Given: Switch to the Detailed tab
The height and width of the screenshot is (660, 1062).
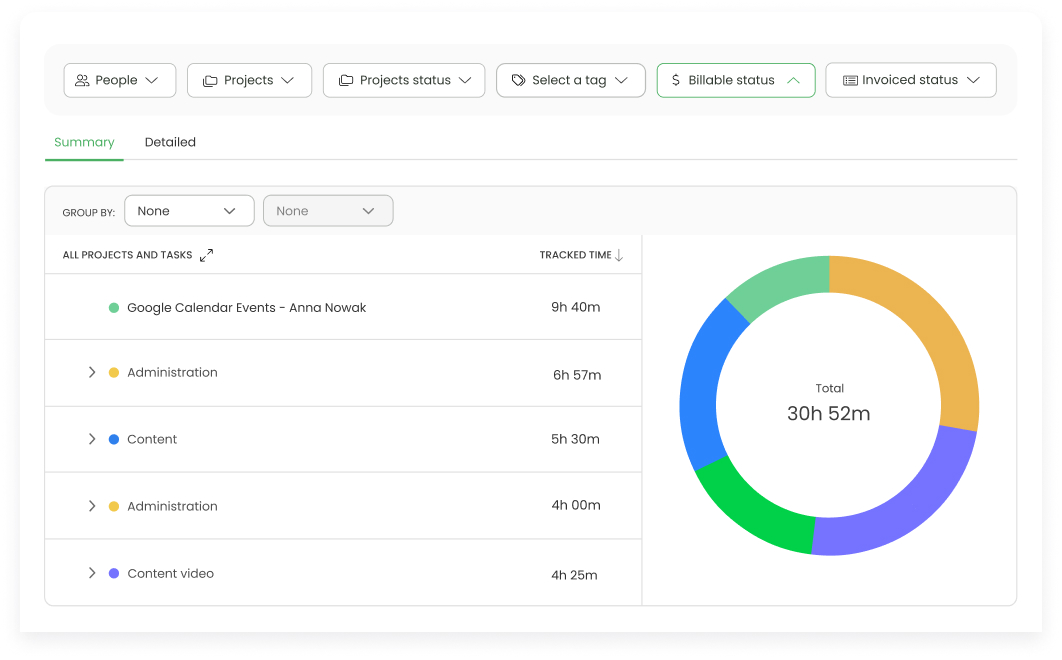Looking at the screenshot, I should pos(170,142).
